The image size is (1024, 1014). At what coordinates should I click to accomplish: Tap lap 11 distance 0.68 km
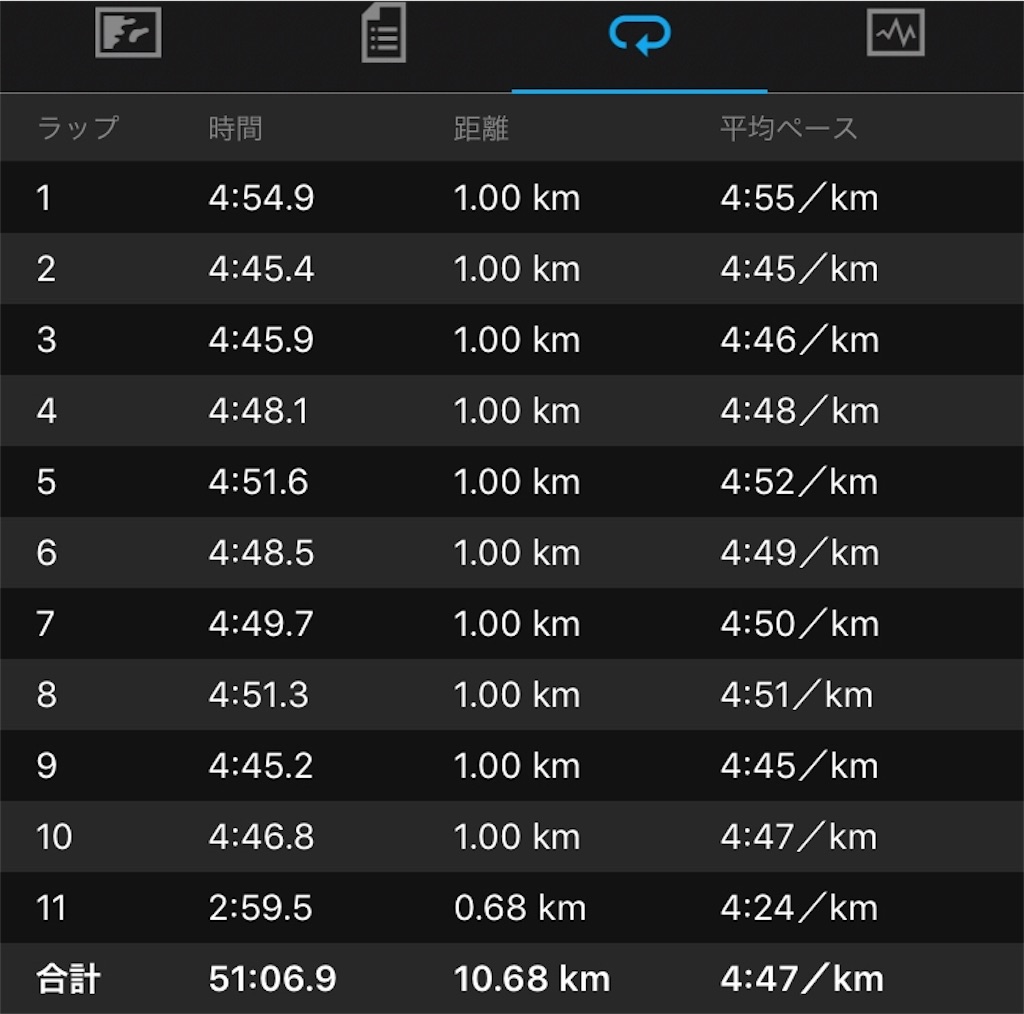[x=520, y=908]
